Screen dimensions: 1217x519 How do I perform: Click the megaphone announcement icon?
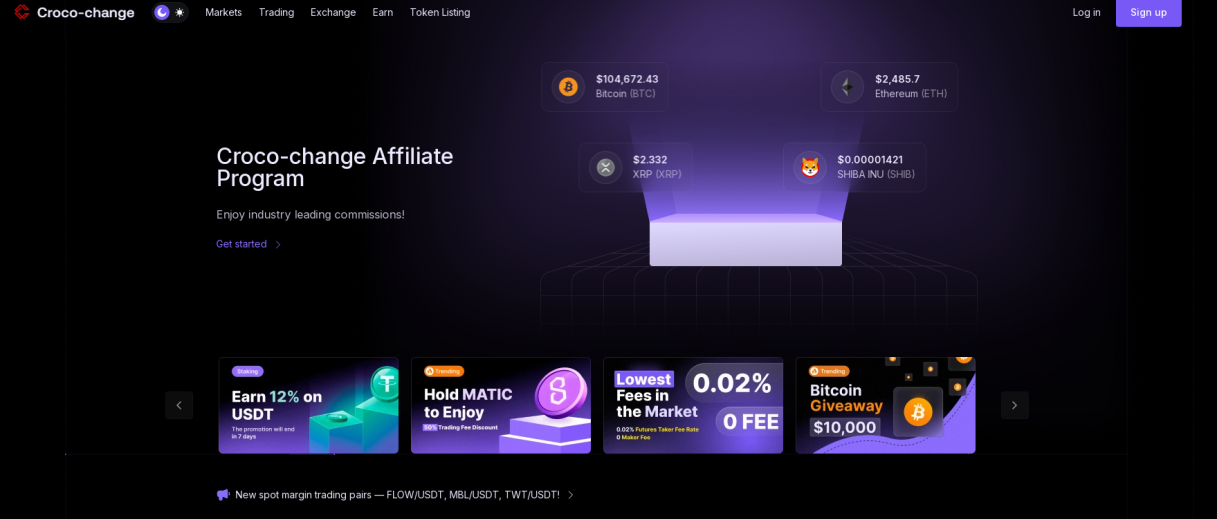click(223, 494)
